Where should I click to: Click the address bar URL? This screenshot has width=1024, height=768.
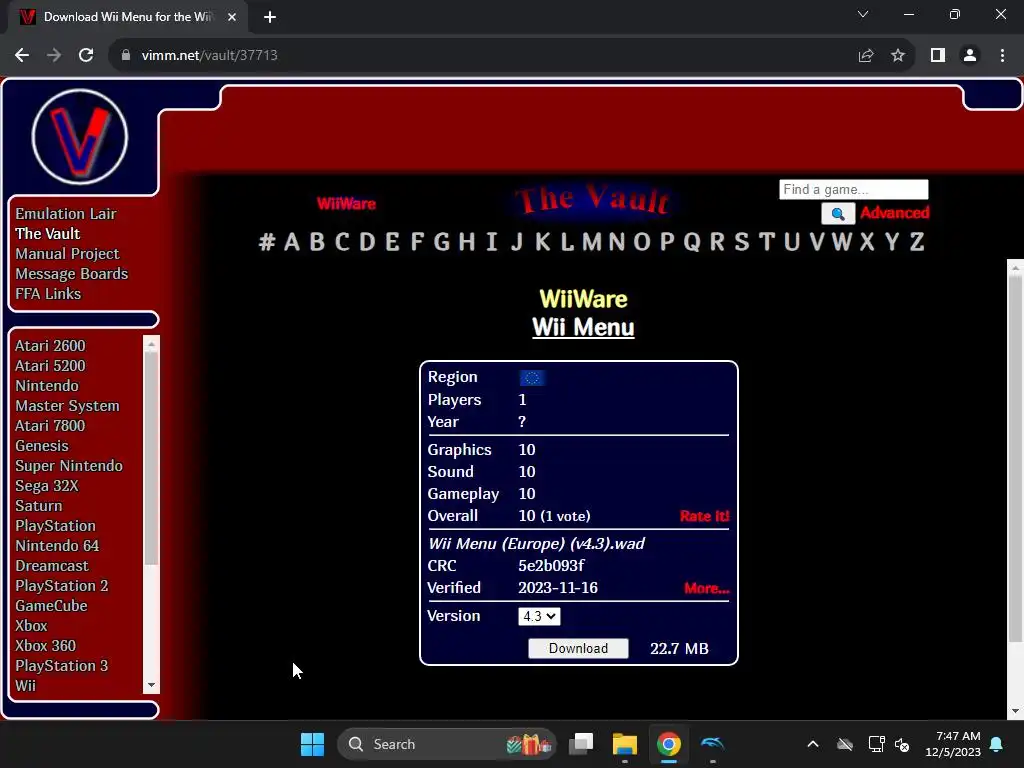pyautogui.click(x=209, y=56)
